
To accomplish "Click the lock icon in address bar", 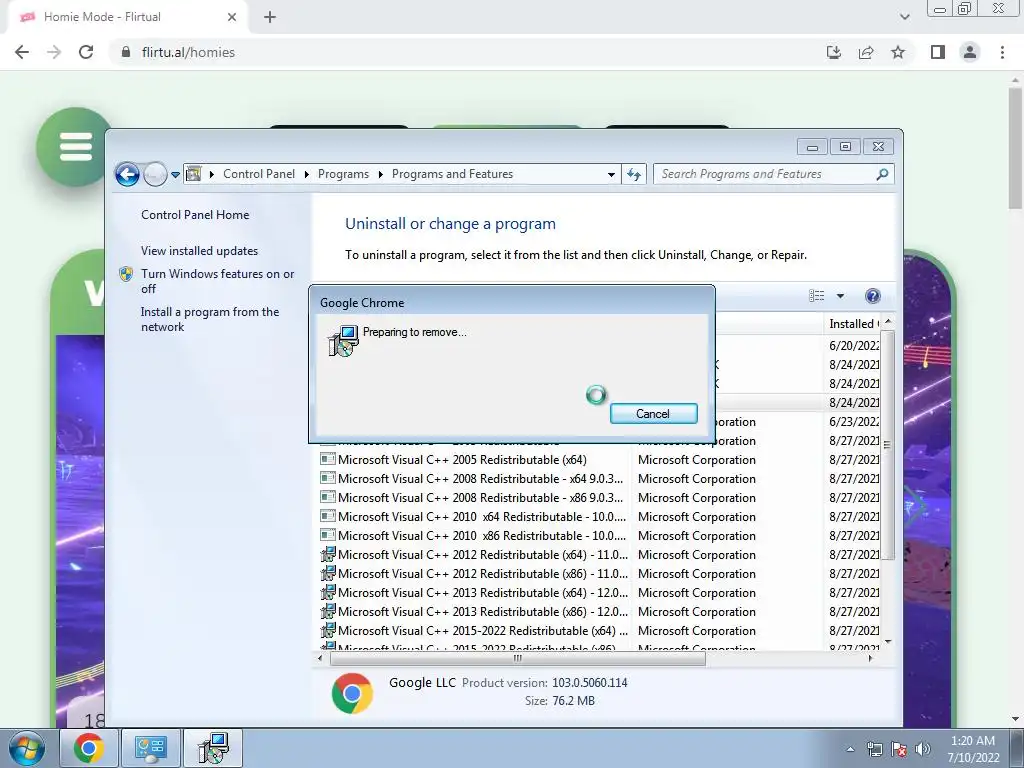I will click(x=126, y=52).
